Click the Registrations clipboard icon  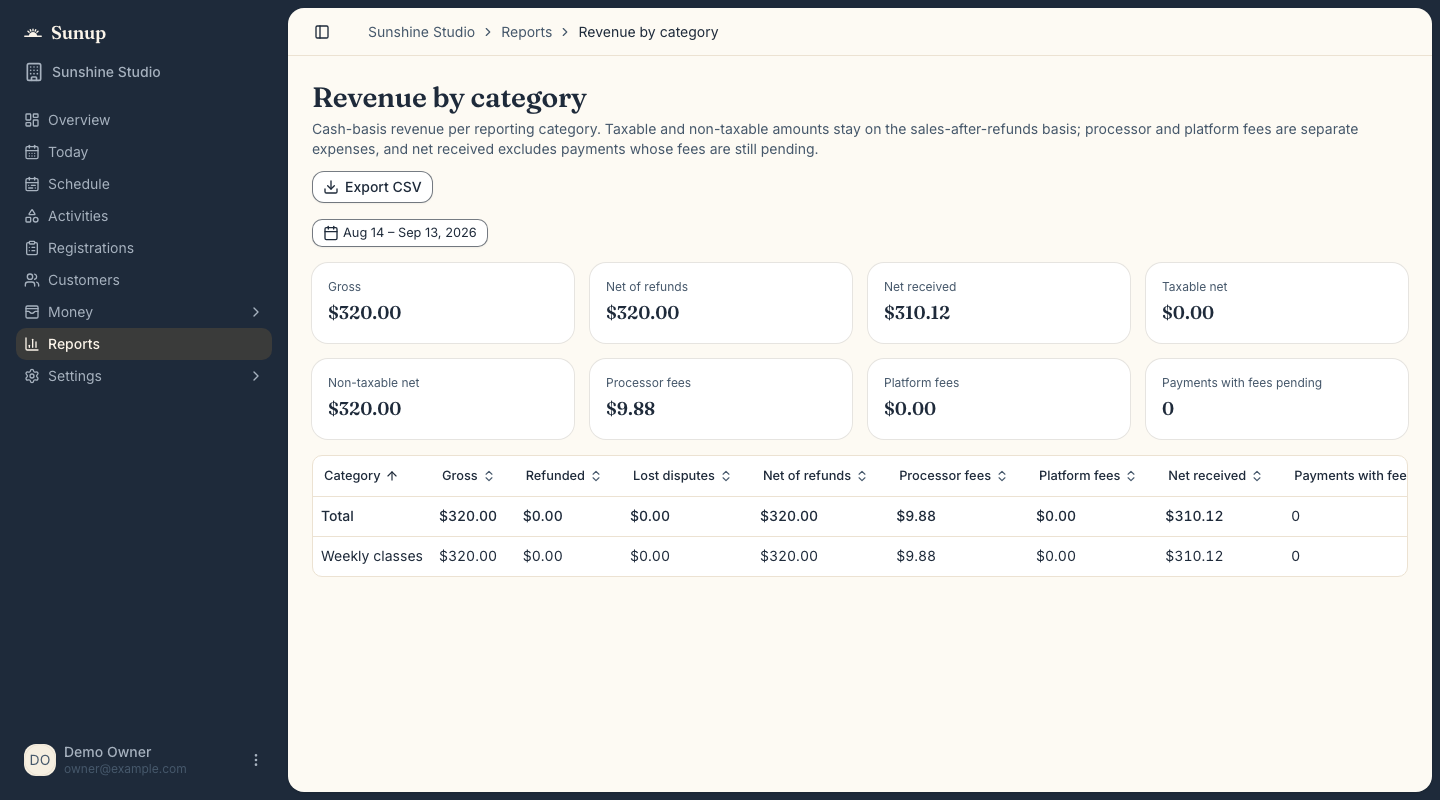coord(32,248)
